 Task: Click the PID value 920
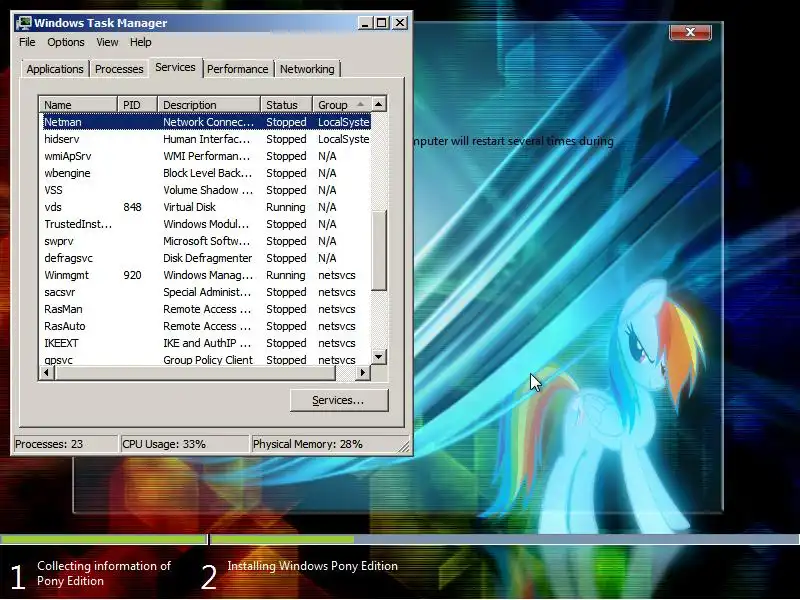[x=132, y=275]
